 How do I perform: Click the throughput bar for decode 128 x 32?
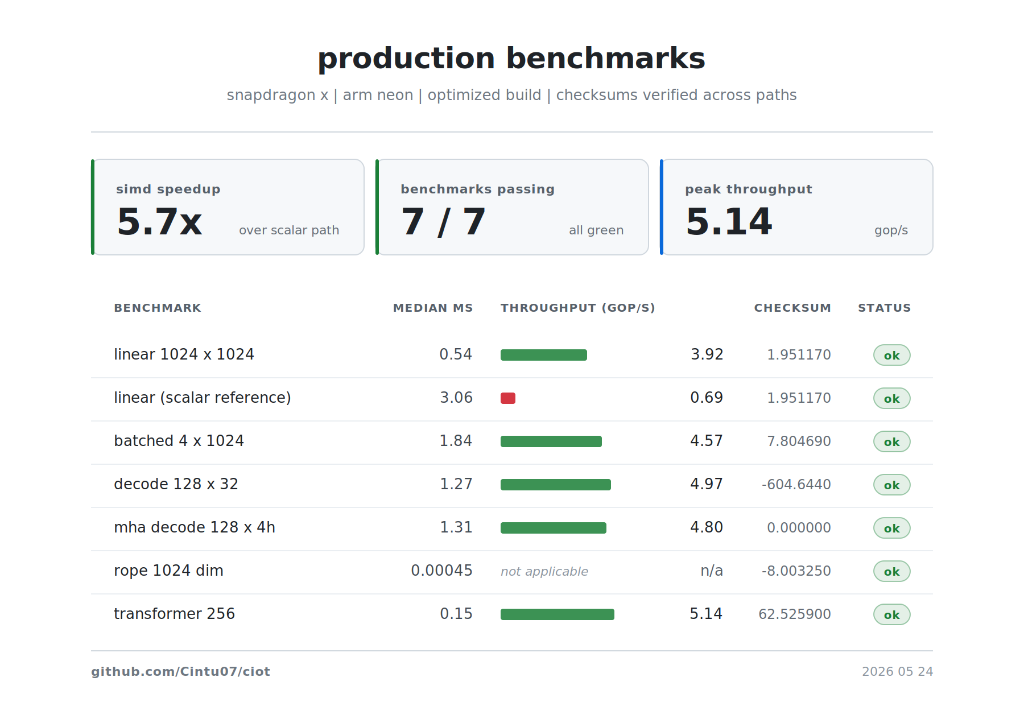(556, 485)
